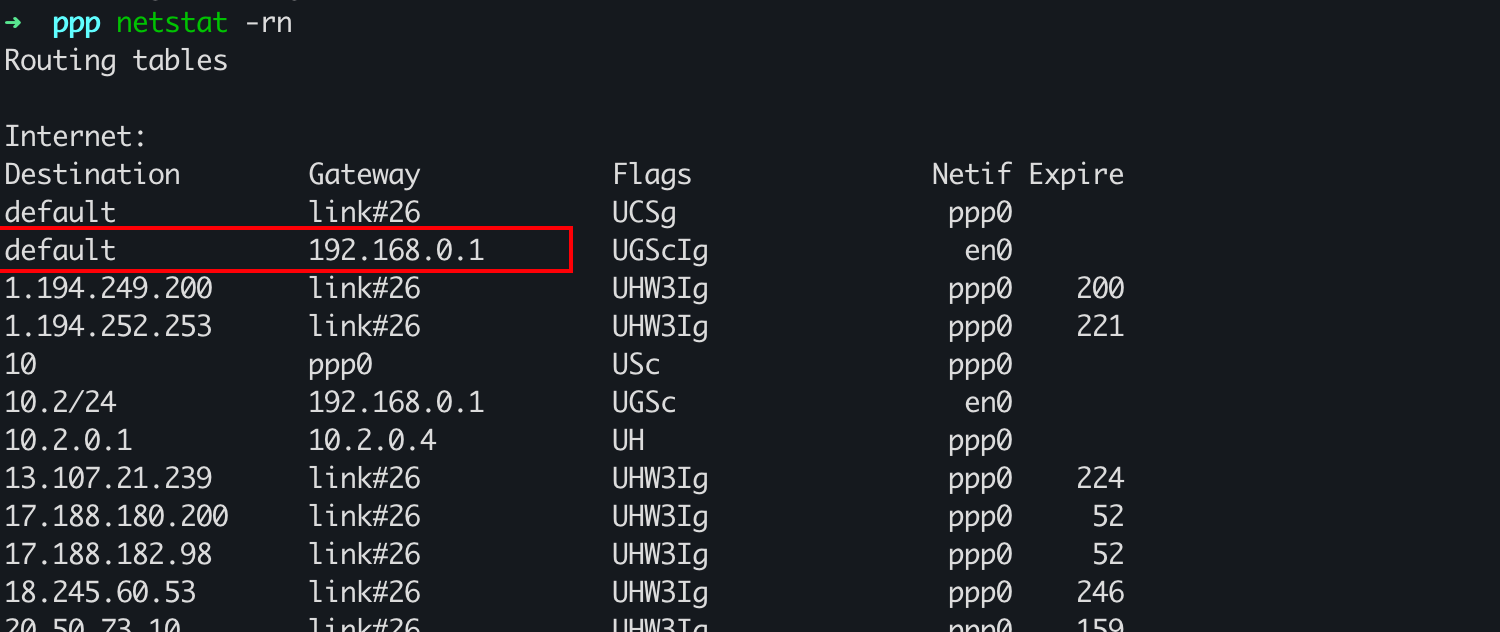
Task: Click the "Expire" column header
Action: click(1076, 175)
